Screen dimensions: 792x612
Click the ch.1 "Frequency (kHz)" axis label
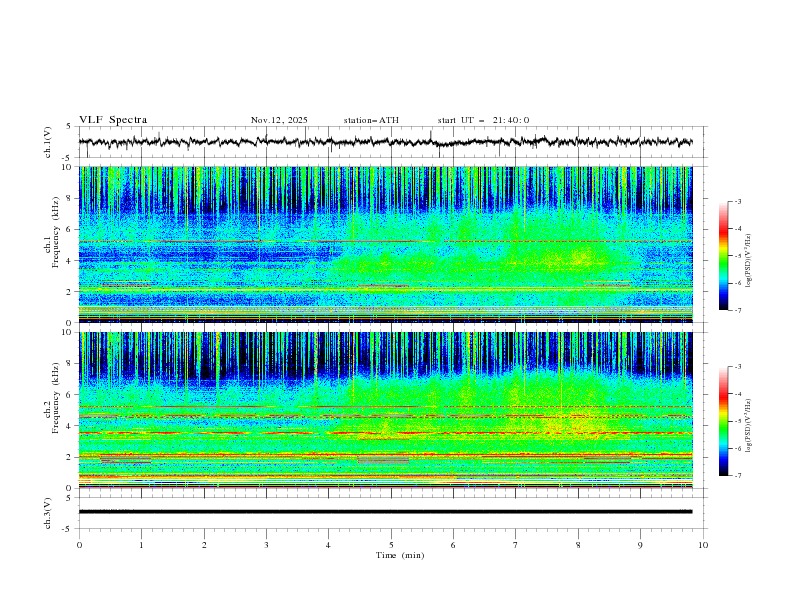tap(56, 230)
